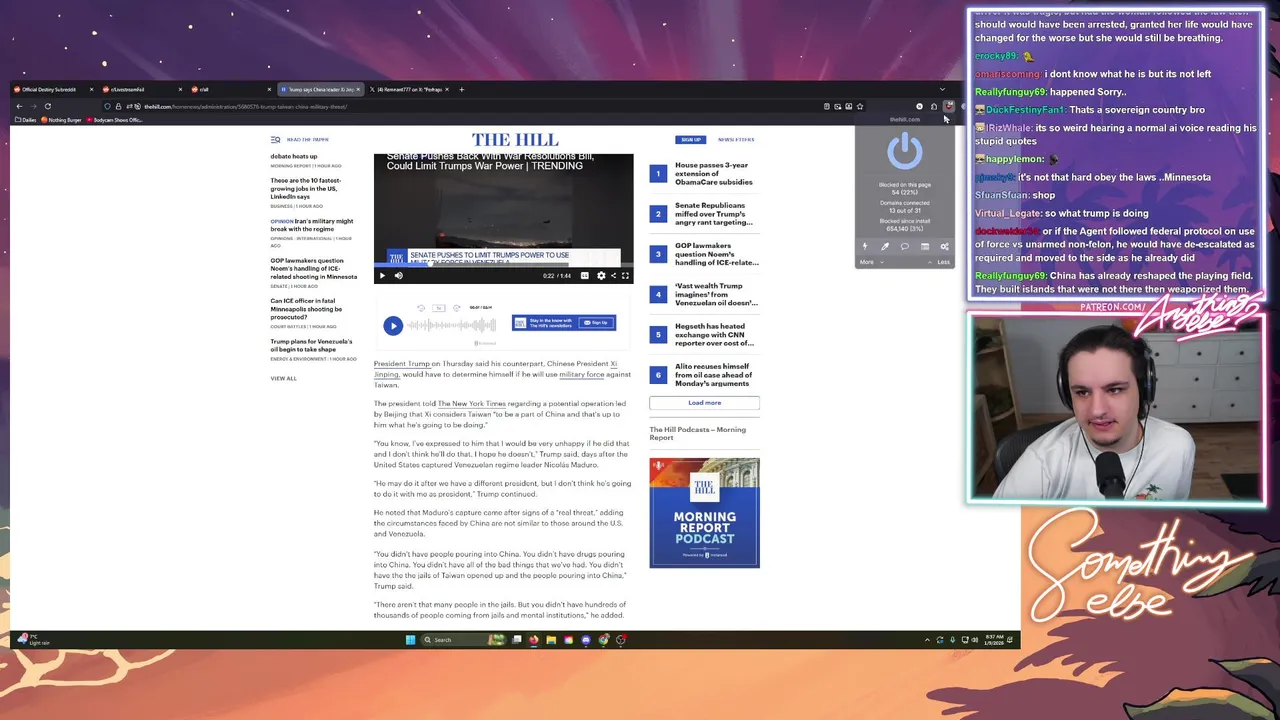Click the blue Sign Up header button
This screenshot has height=720, width=1280.
pyautogui.click(x=690, y=139)
